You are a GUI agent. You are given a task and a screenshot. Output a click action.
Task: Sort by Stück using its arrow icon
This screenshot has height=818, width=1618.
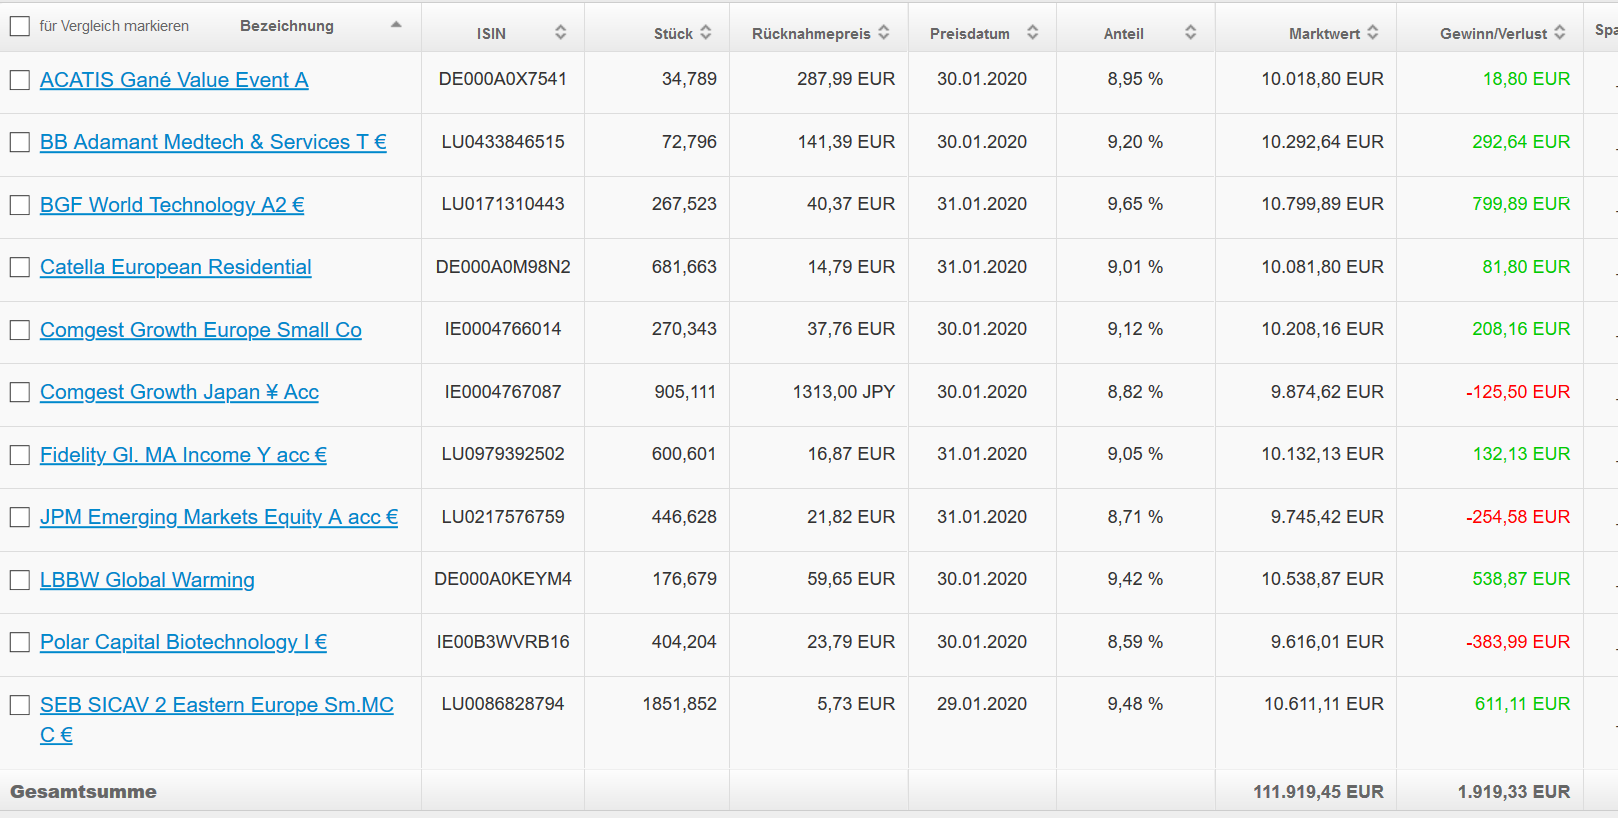pos(706,33)
